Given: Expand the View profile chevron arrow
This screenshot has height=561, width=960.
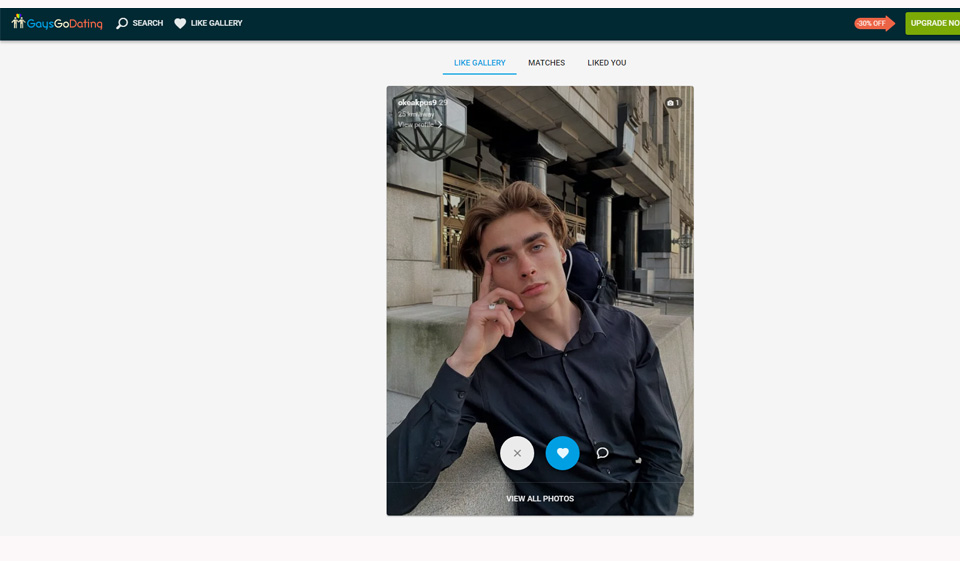Looking at the screenshot, I should pyautogui.click(x=439, y=125).
